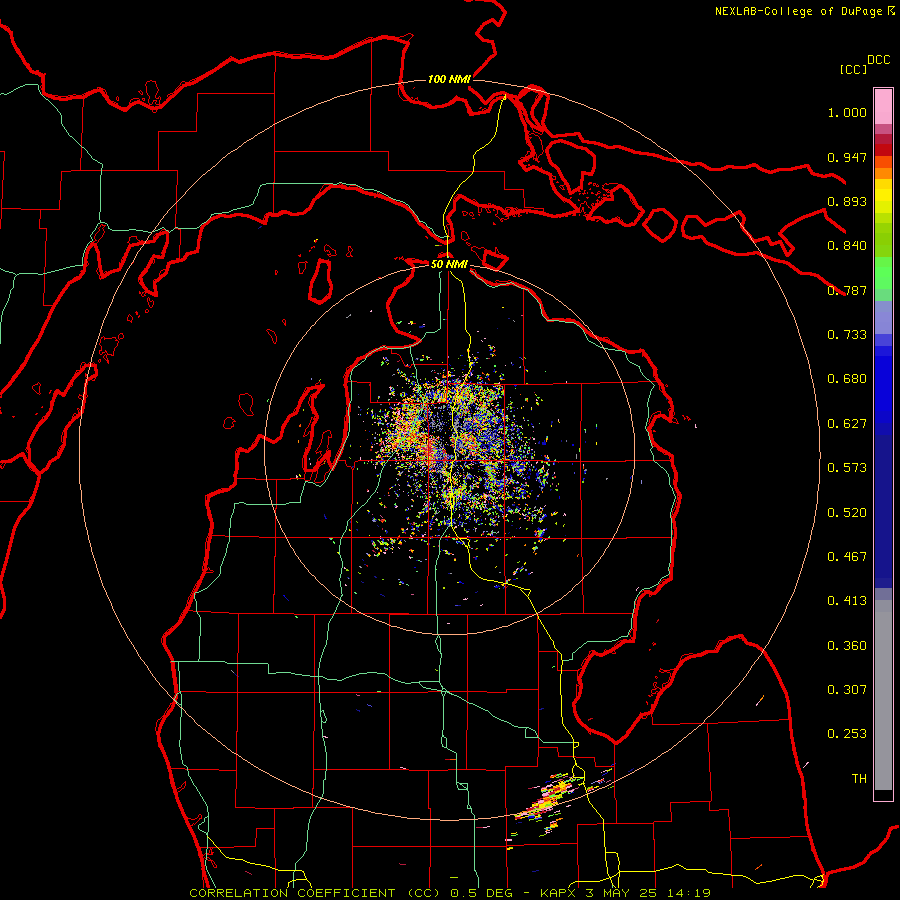Click the [CC] units label

pos(853,69)
